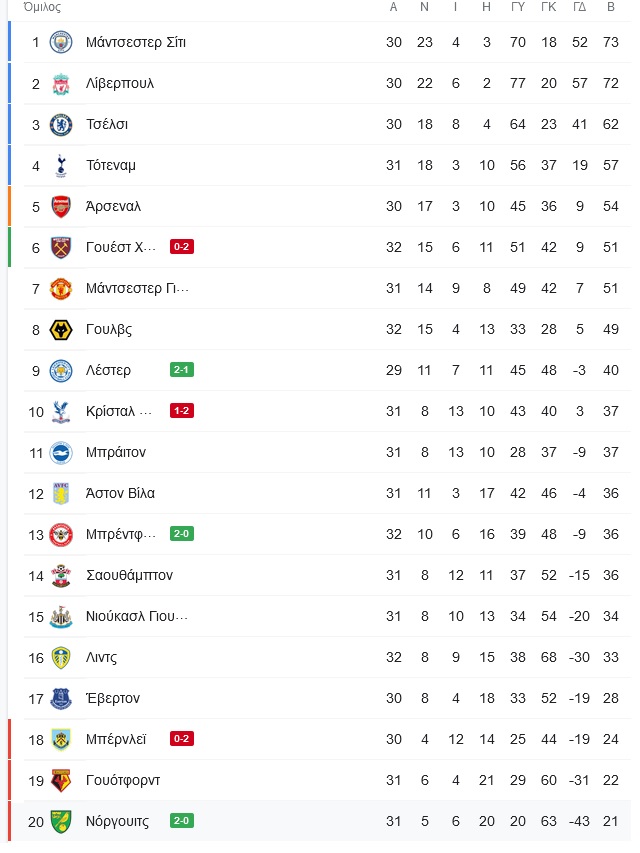Click Burnley's red 0-2 score badge
Screen dimensions: 640x853
pos(182,739)
